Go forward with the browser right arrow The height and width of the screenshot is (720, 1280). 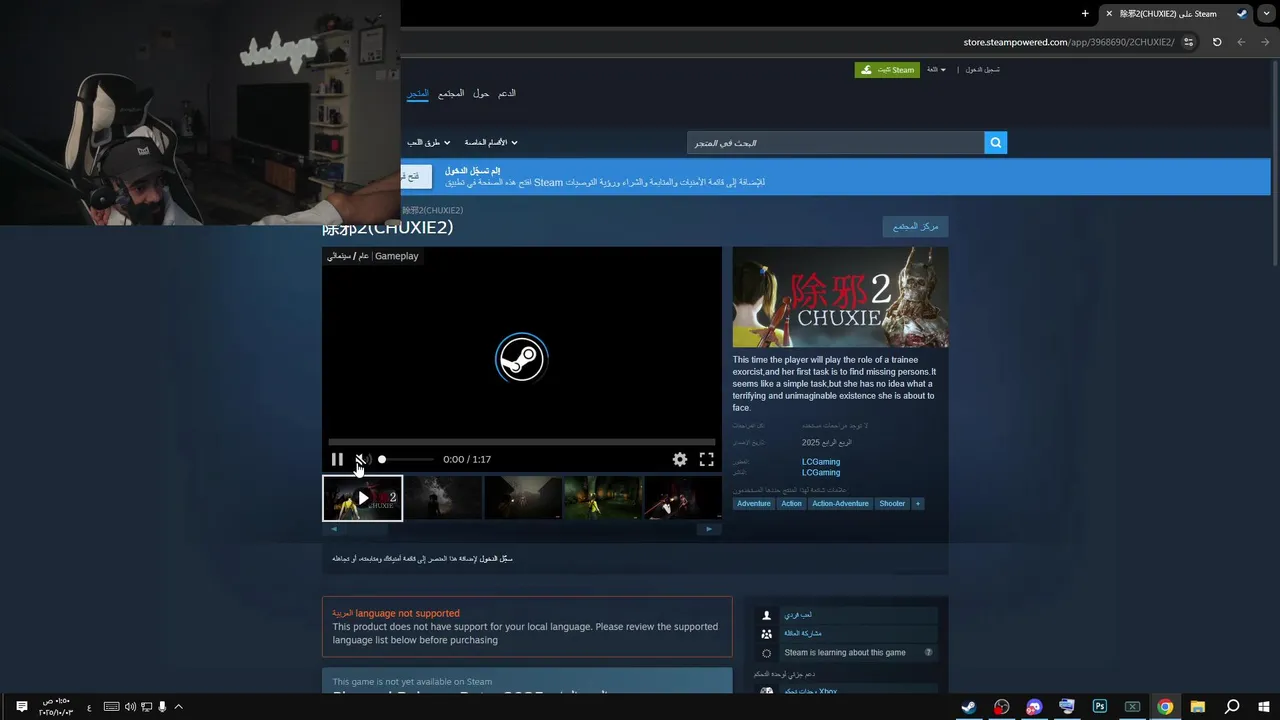point(1241,42)
